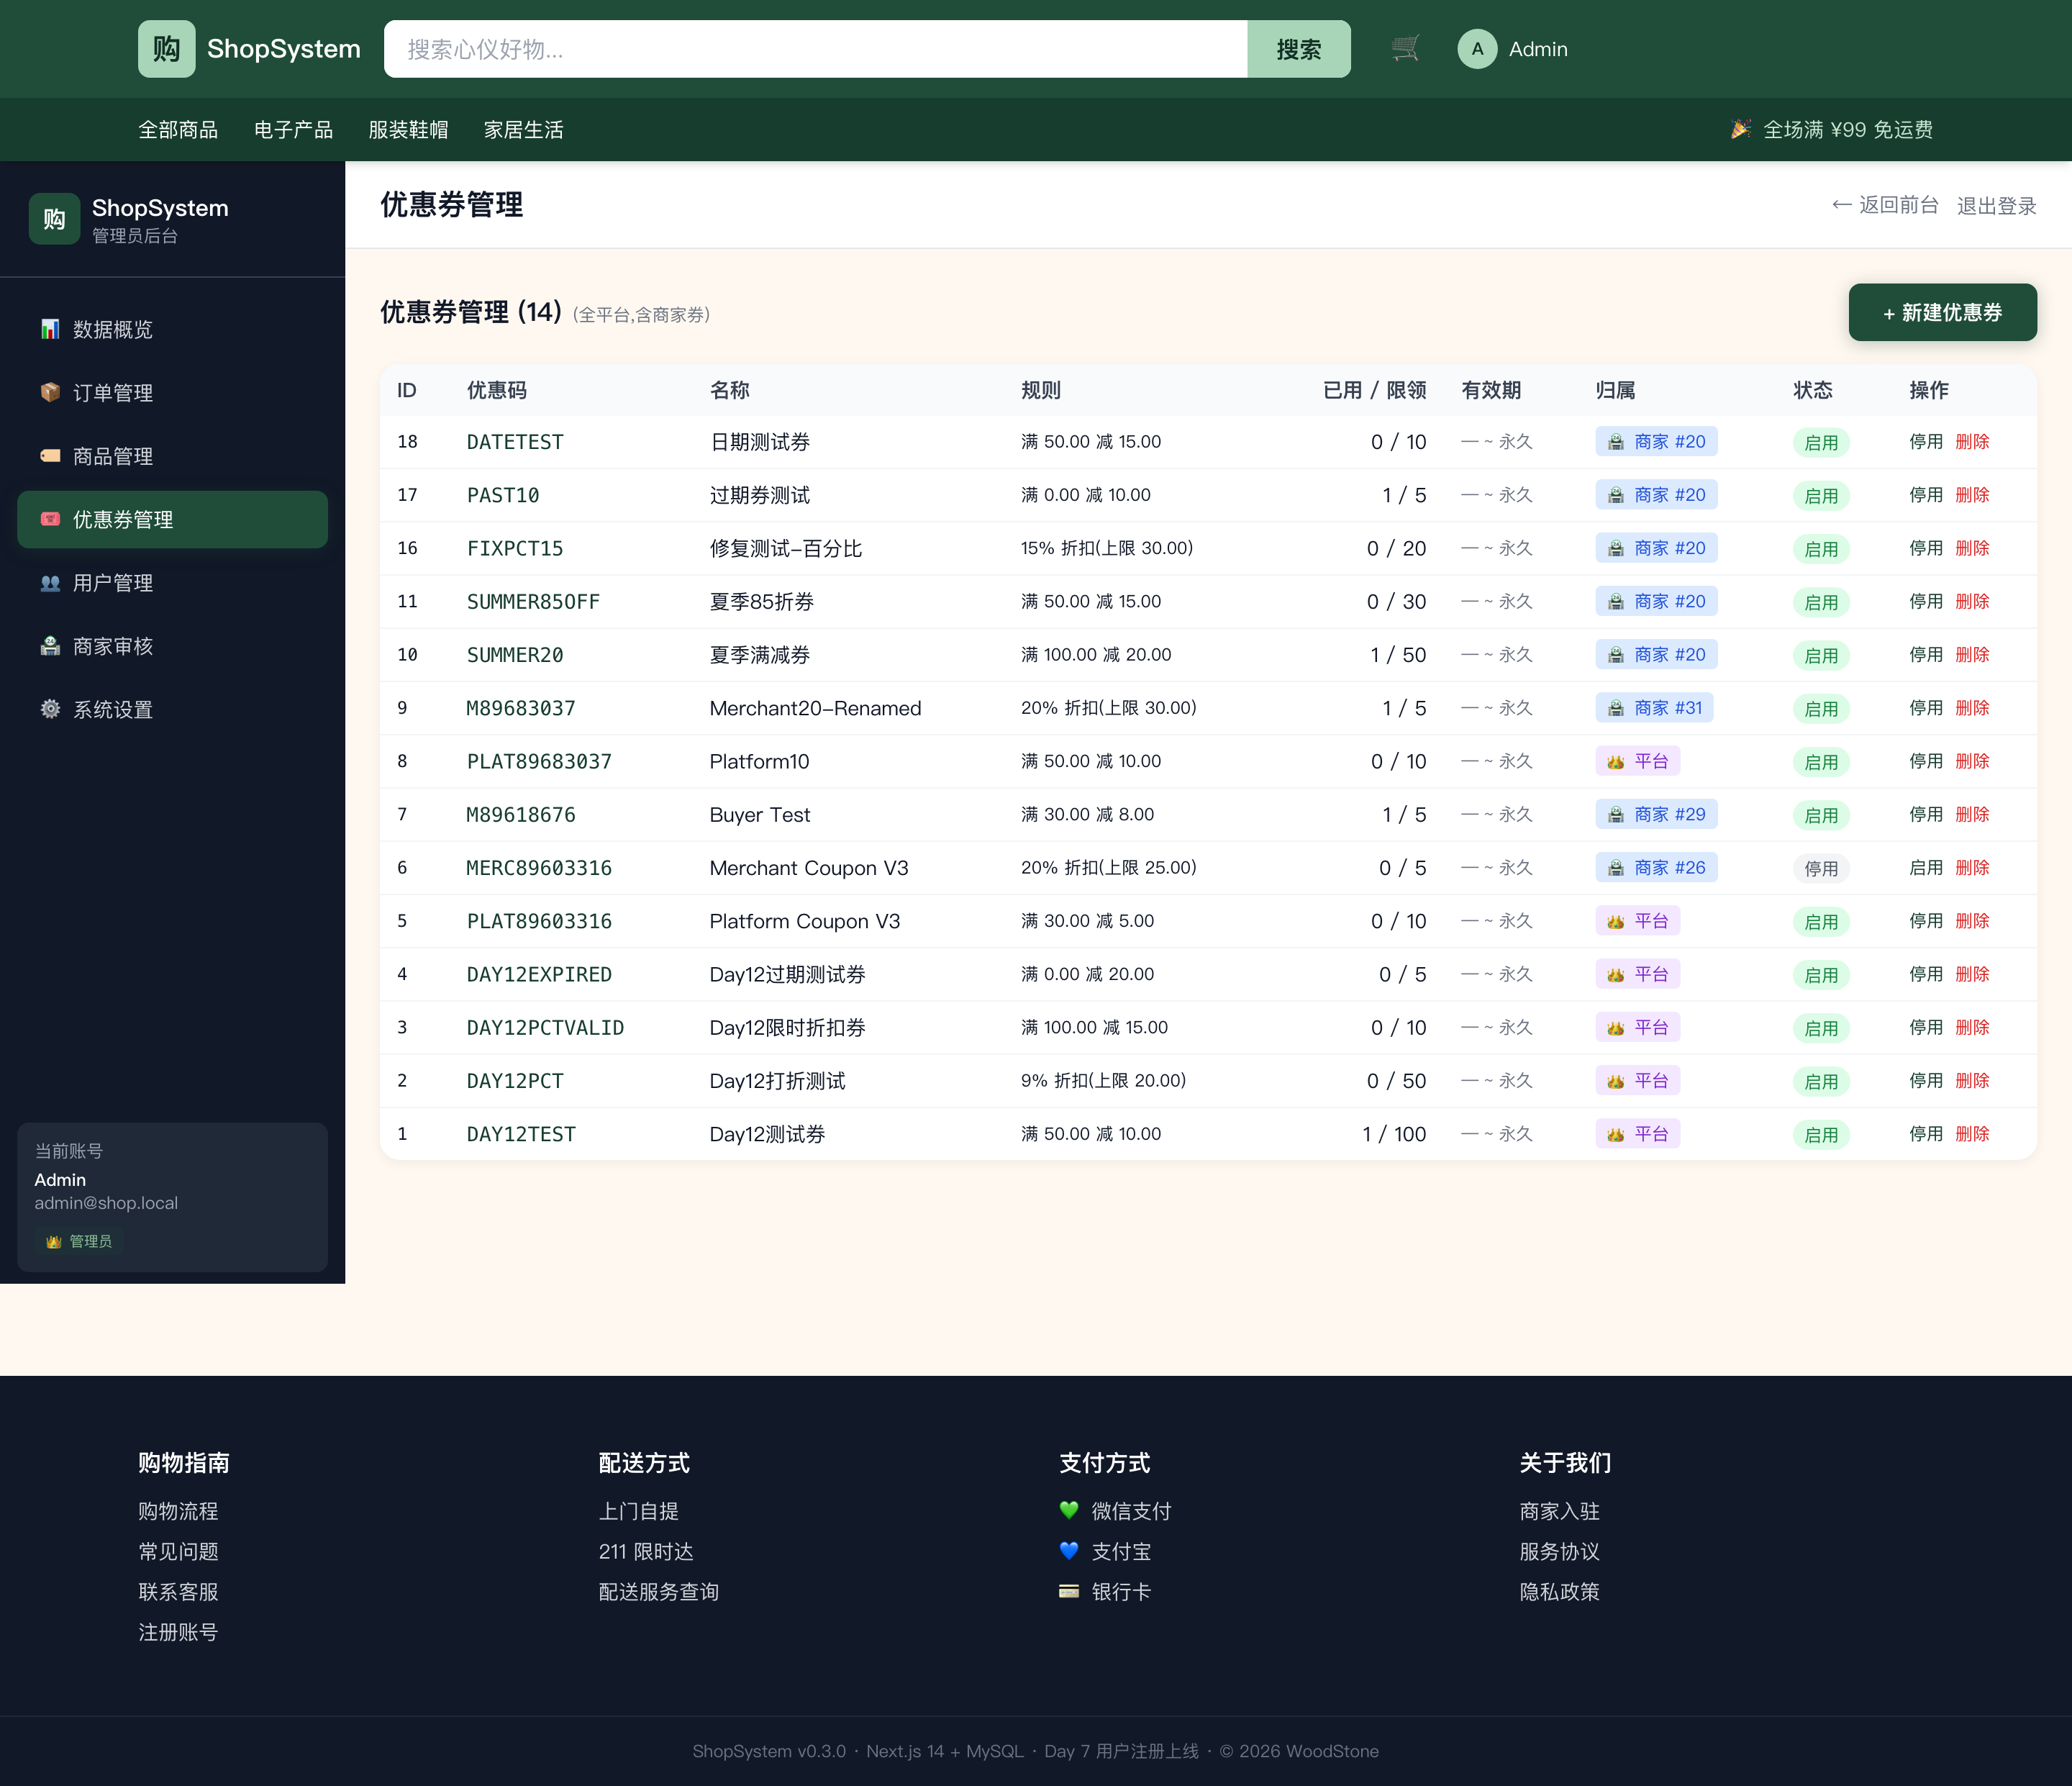Click the 支付宝 blue heart icon
This screenshot has width=2072, height=1786.
point(1069,1551)
